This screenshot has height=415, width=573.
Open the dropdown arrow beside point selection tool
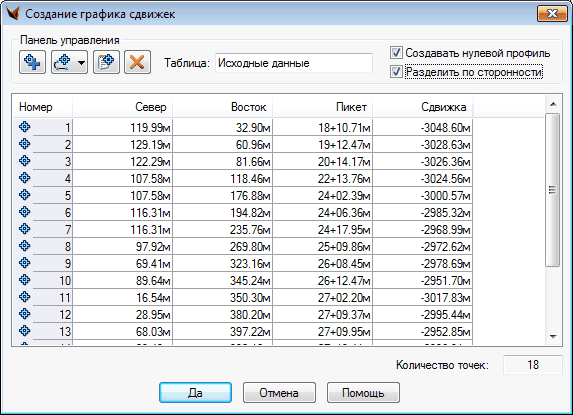82,62
